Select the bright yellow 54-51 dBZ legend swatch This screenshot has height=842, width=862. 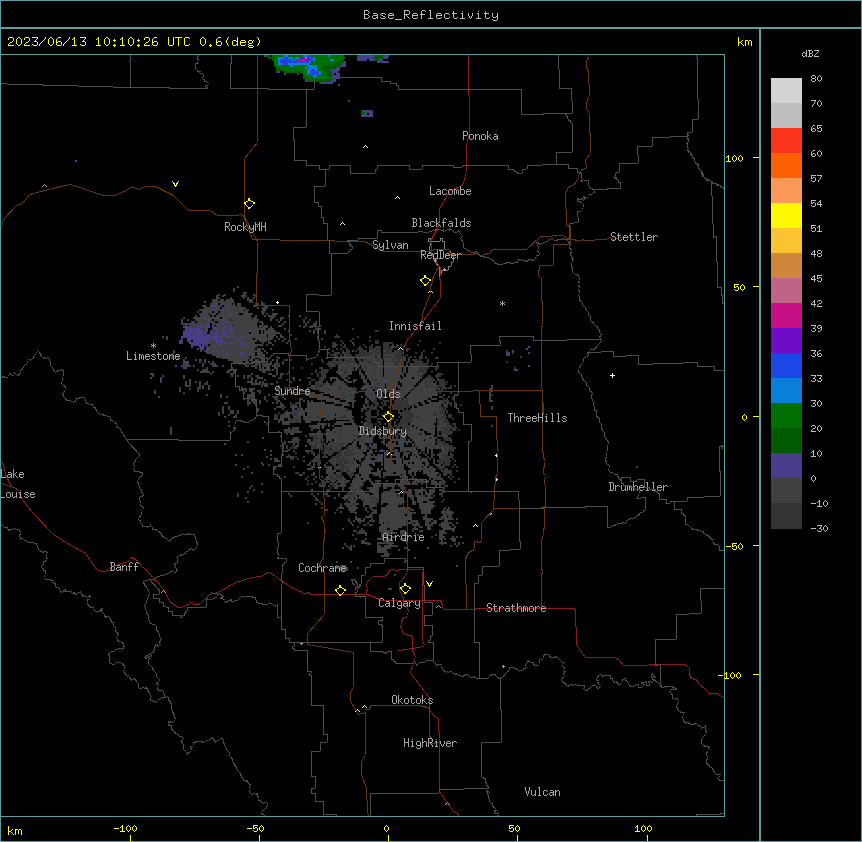coord(786,215)
